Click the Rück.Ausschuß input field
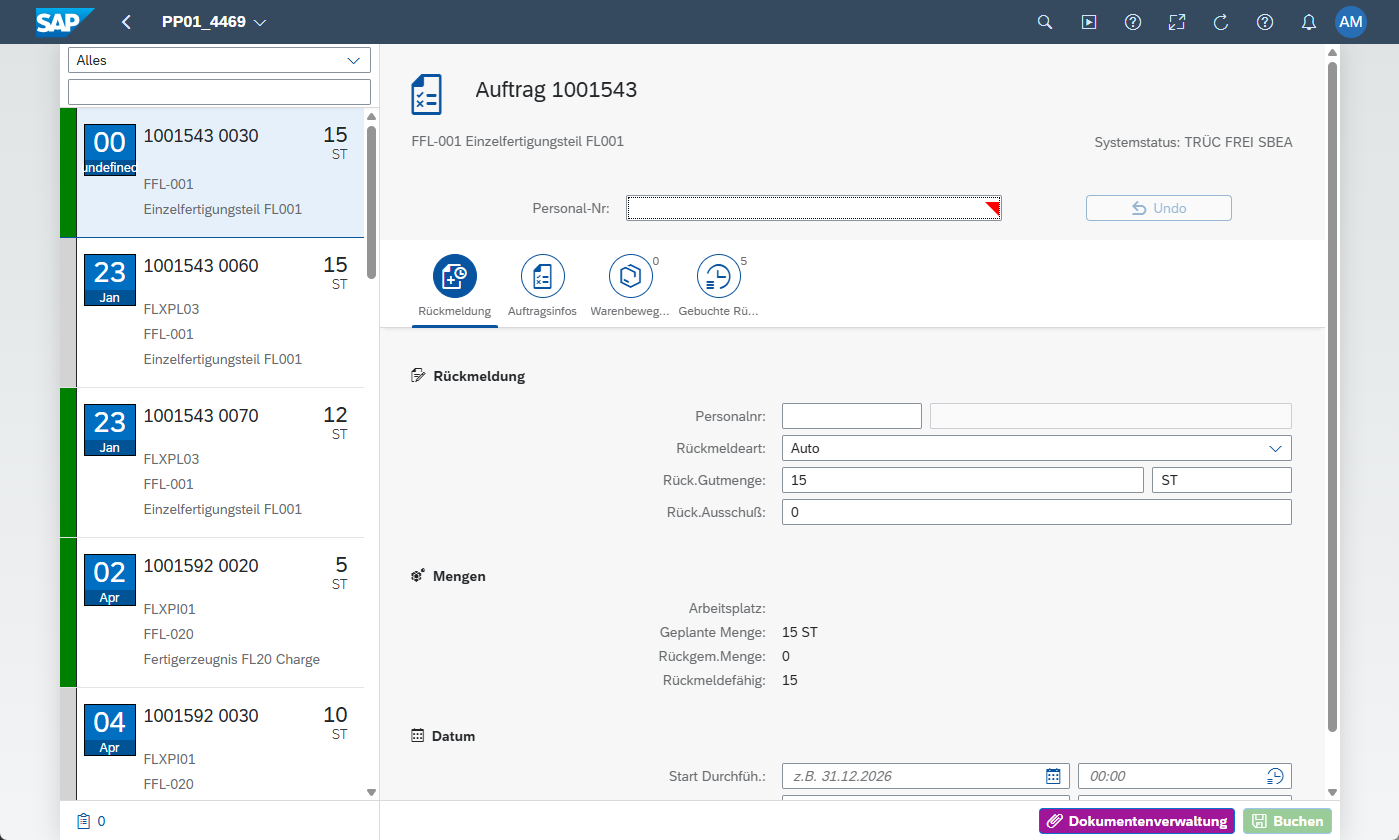The height and width of the screenshot is (840, 1399). 1036,512
